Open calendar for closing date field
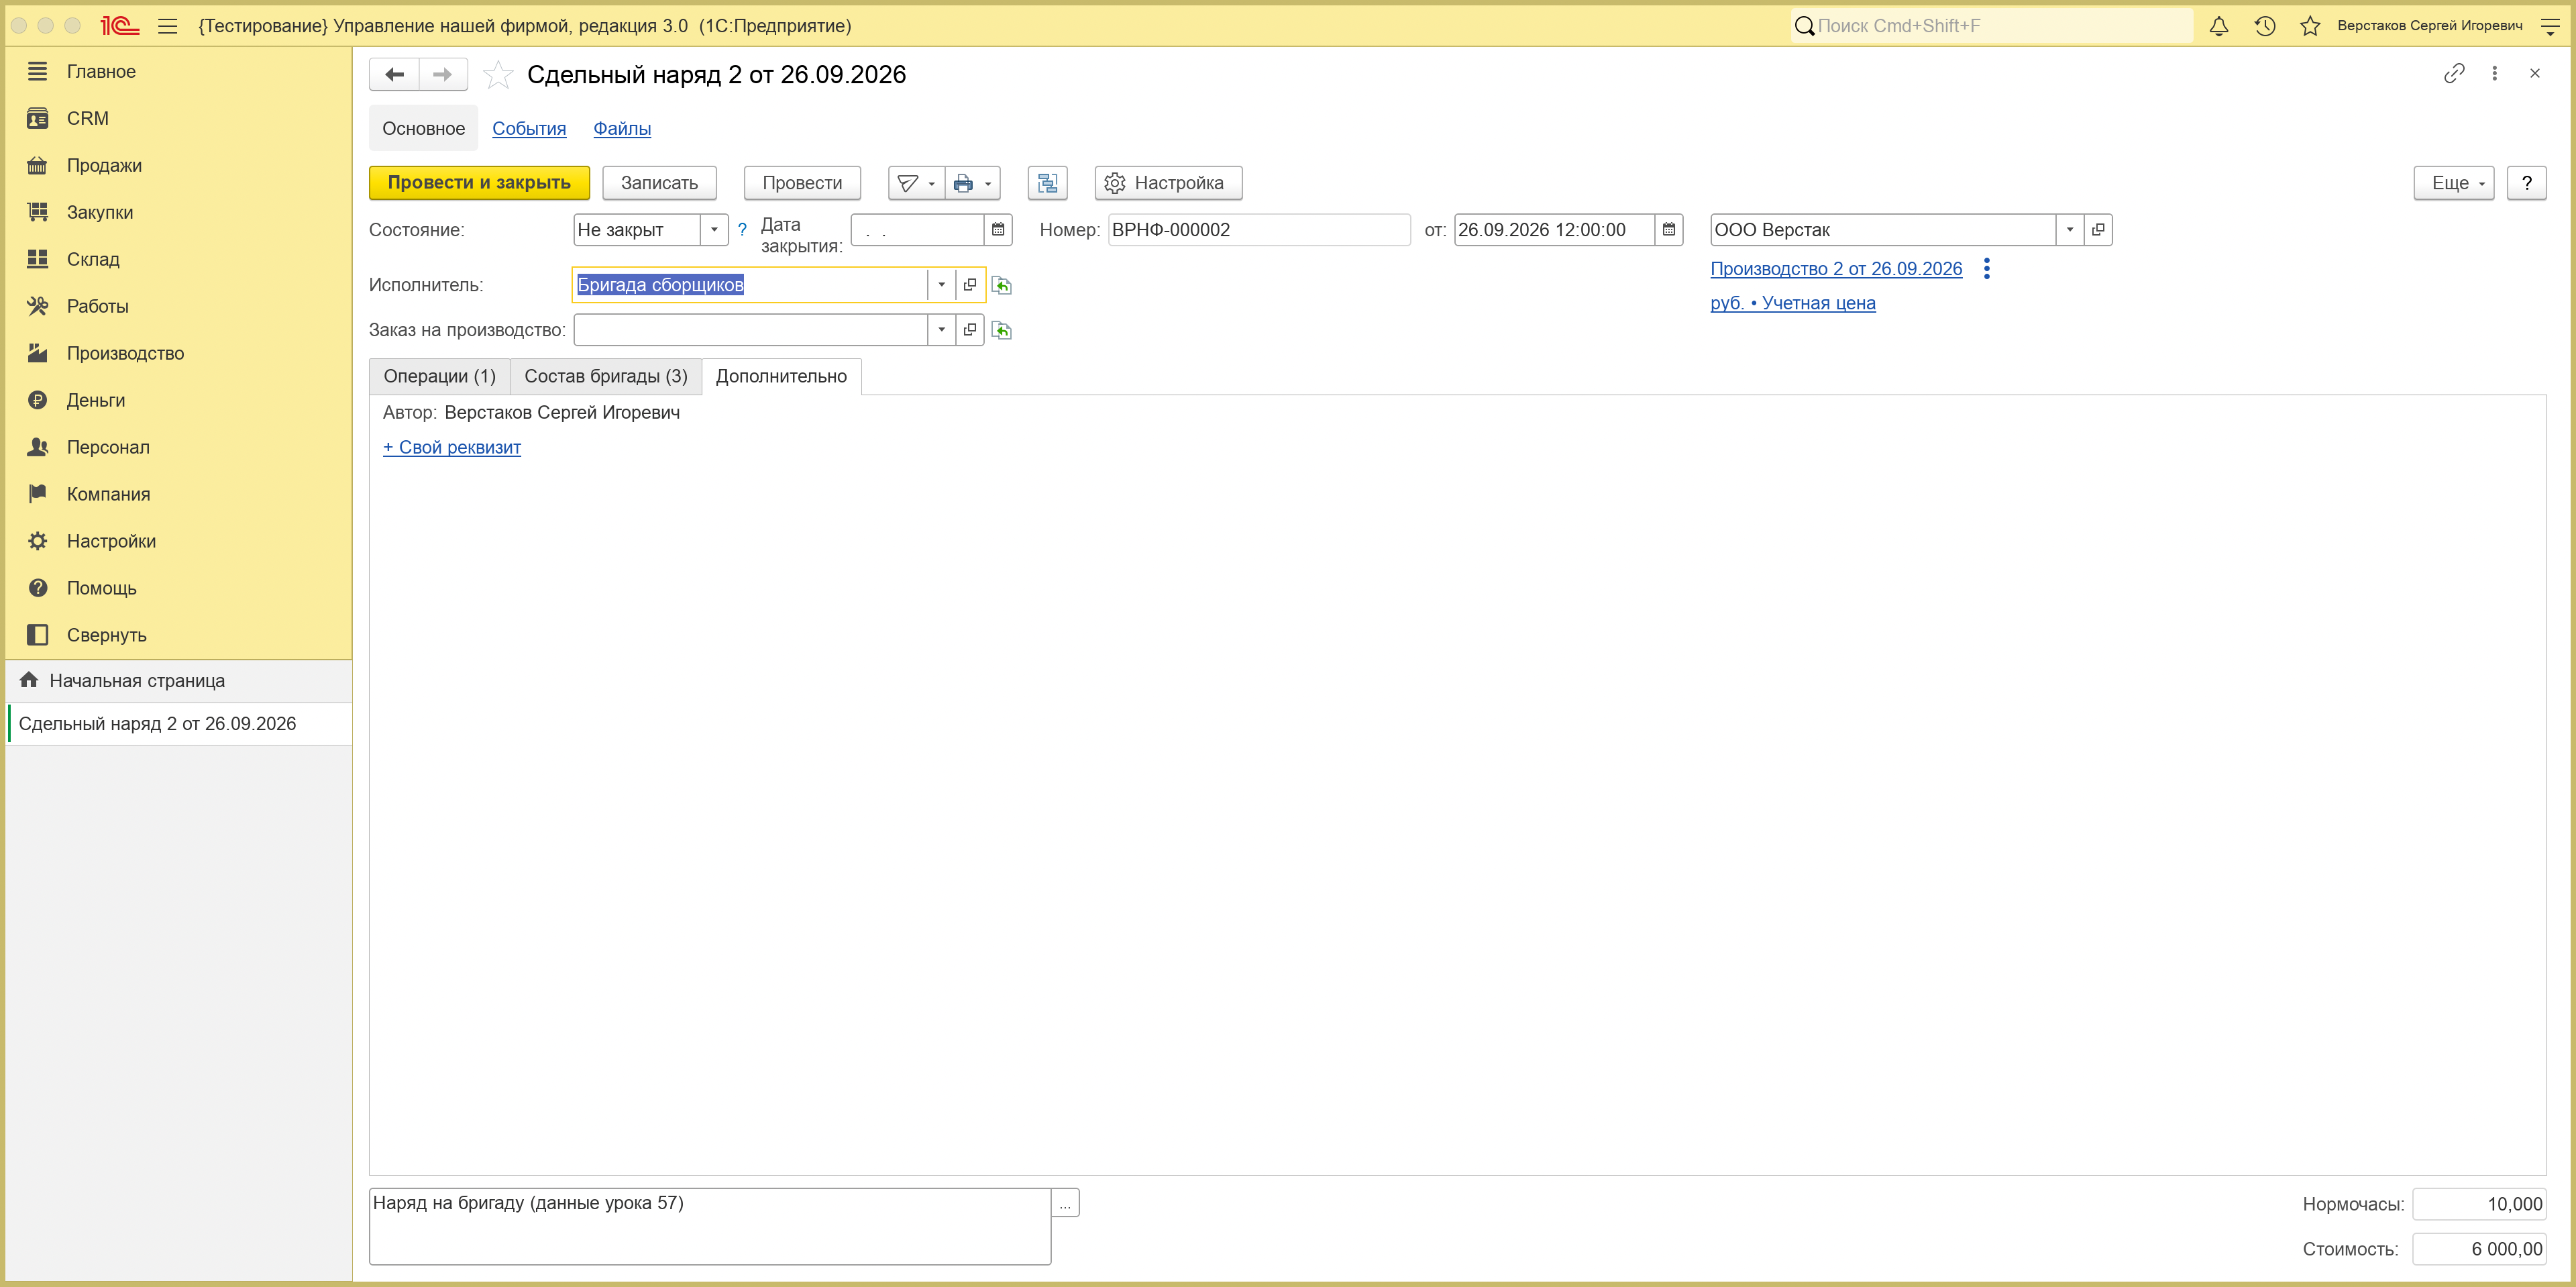The width and height of the screenshot is (2576, 1287). pyautogui.click(x=998, y=230)
